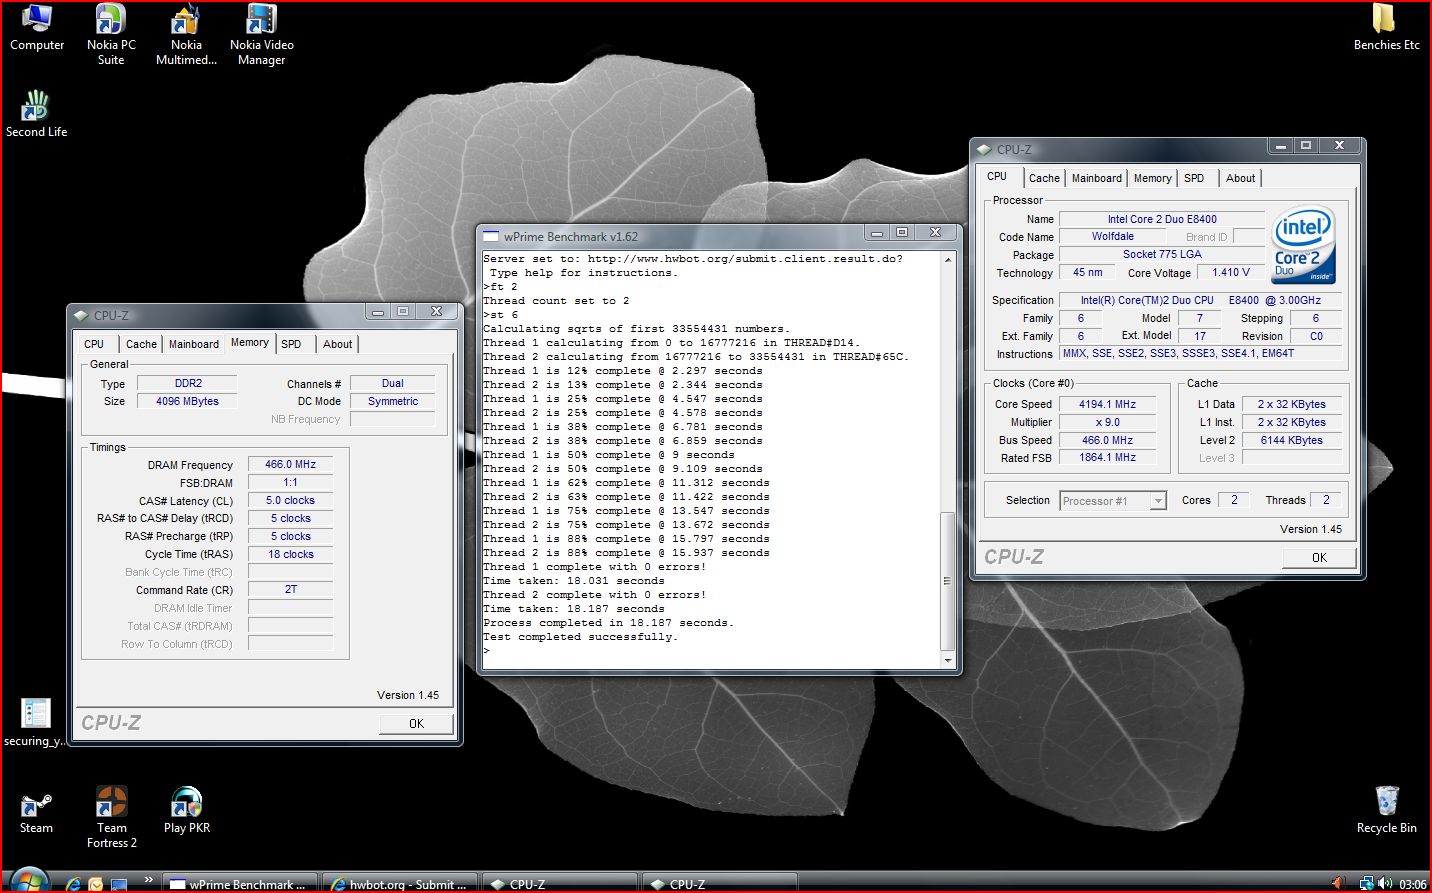Click the Core Speed 4194.1 MHz value

pyautogui.click(x=1107, y=404)
